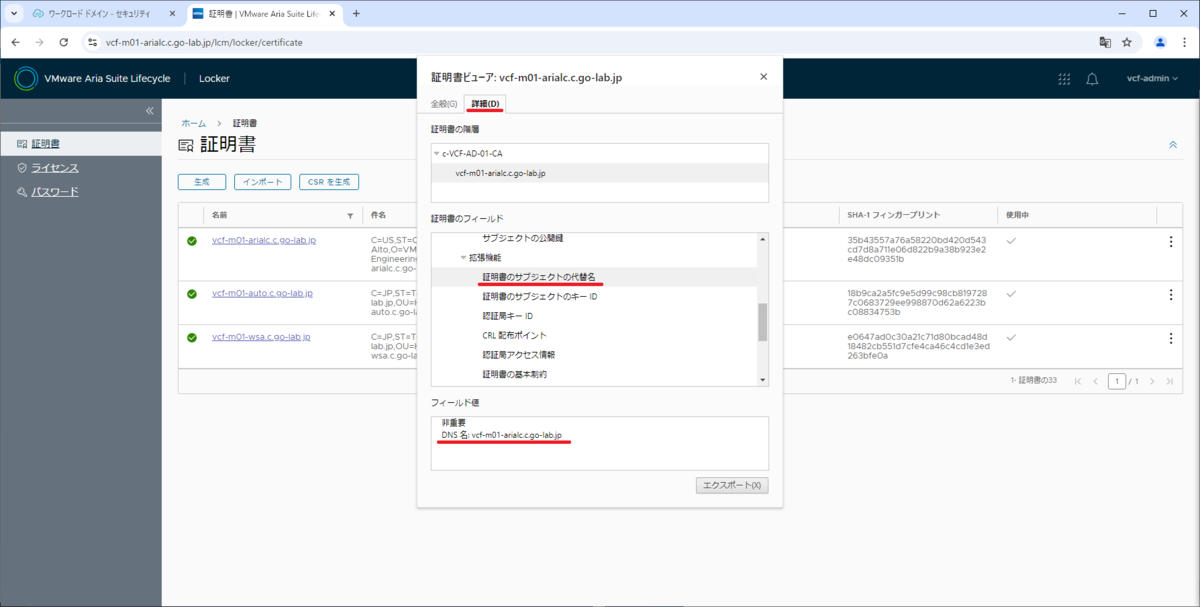Go to the first page of certificates

(1078, 381)
